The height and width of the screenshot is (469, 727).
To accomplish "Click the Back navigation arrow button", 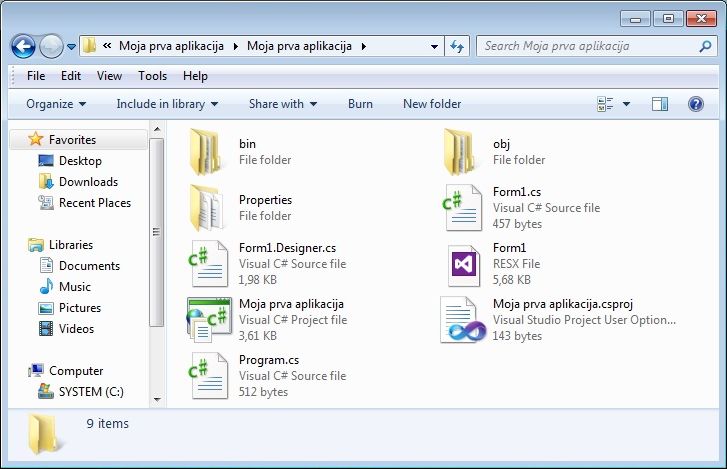I will click(x=23, y=46).
